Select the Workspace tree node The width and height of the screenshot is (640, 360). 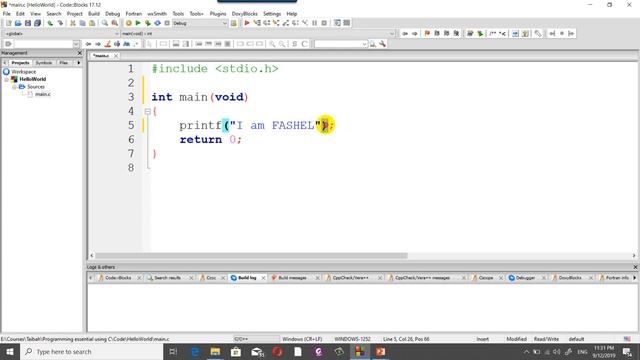23,72
